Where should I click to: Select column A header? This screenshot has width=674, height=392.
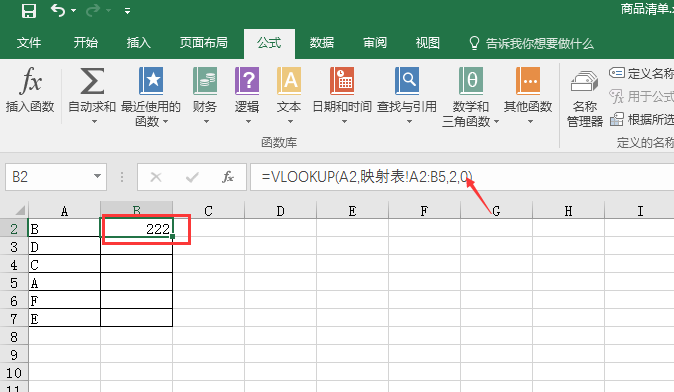pyautogui.click(x=64, y=211)
